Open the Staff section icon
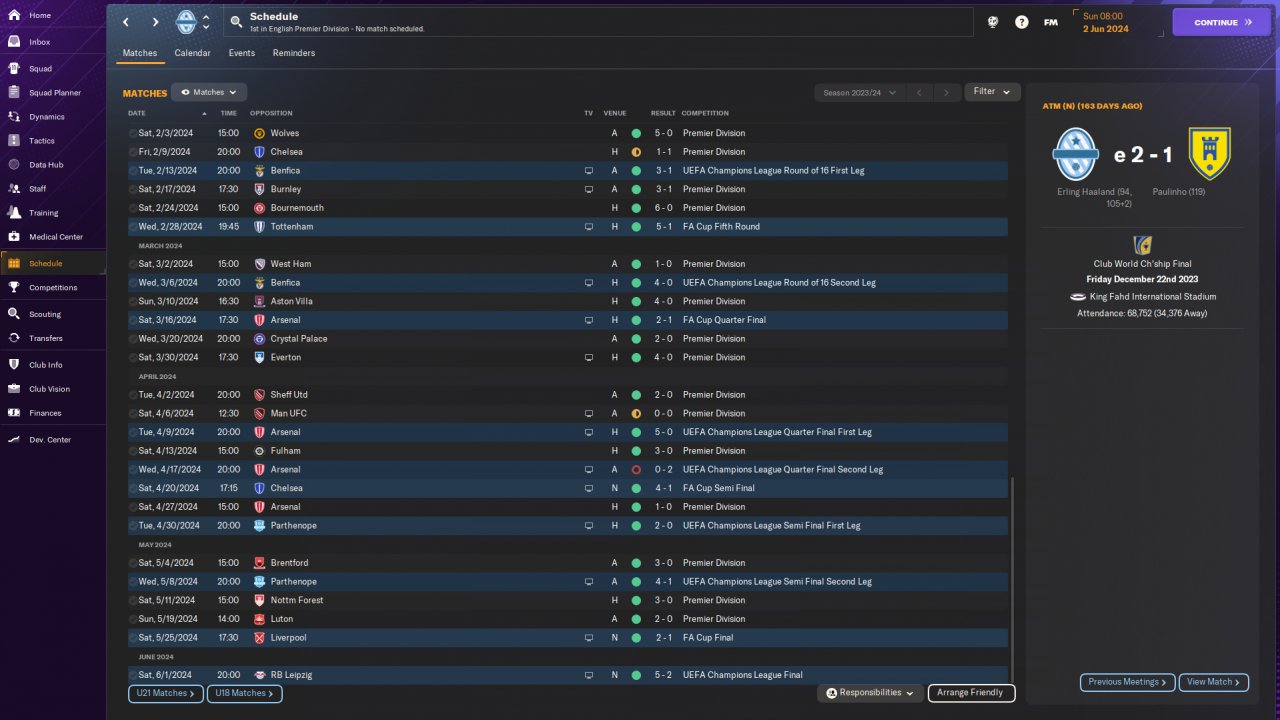The image size is (1280, 720). (x=14, y=189)
